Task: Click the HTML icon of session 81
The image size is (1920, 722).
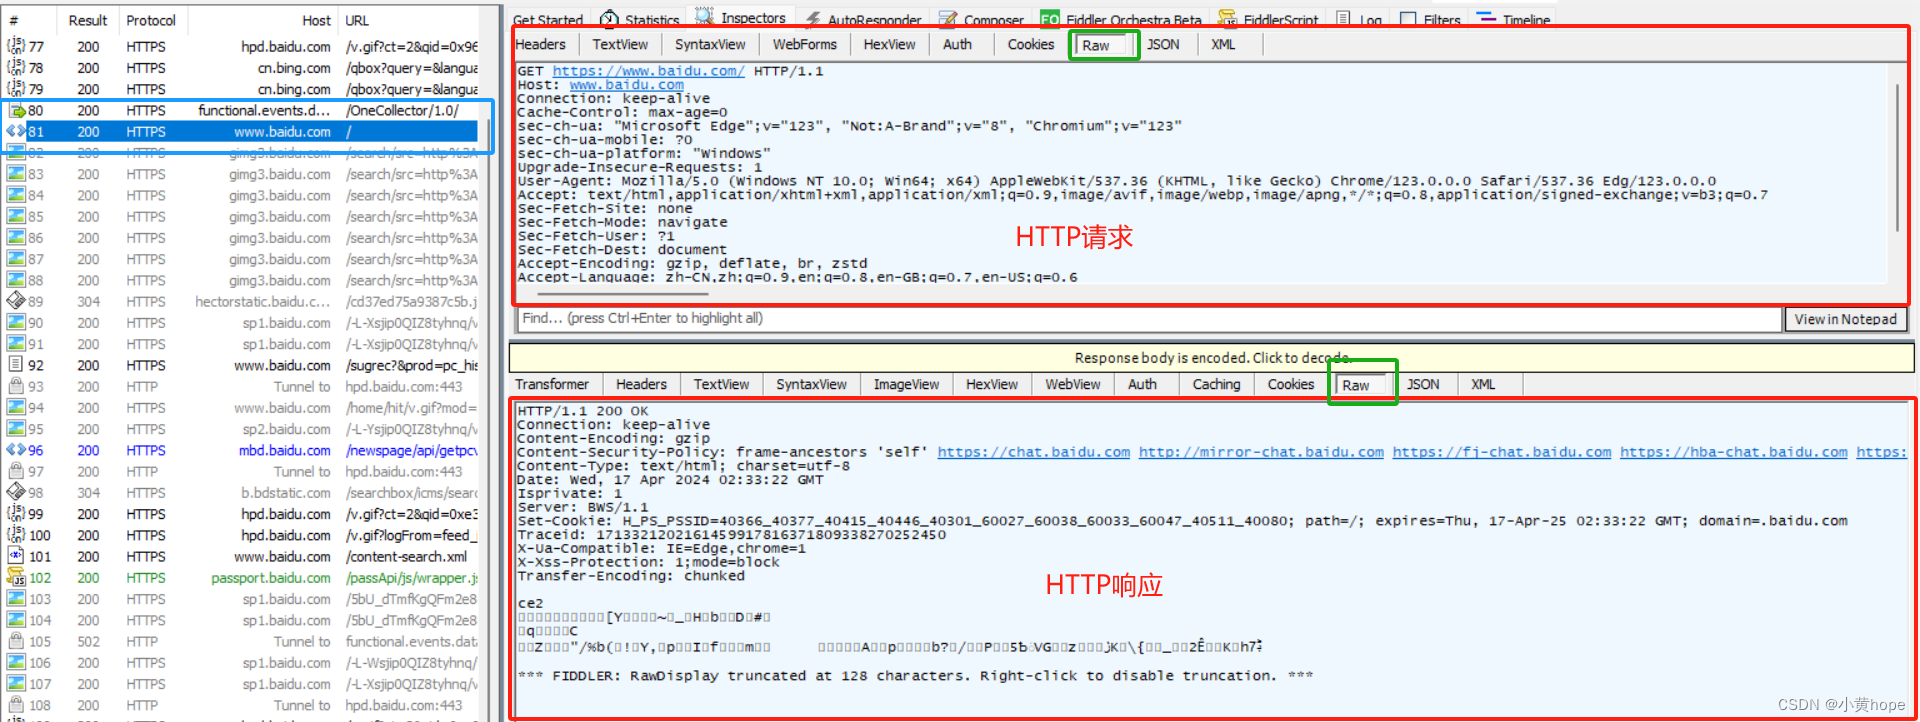Action: [16, 131]
